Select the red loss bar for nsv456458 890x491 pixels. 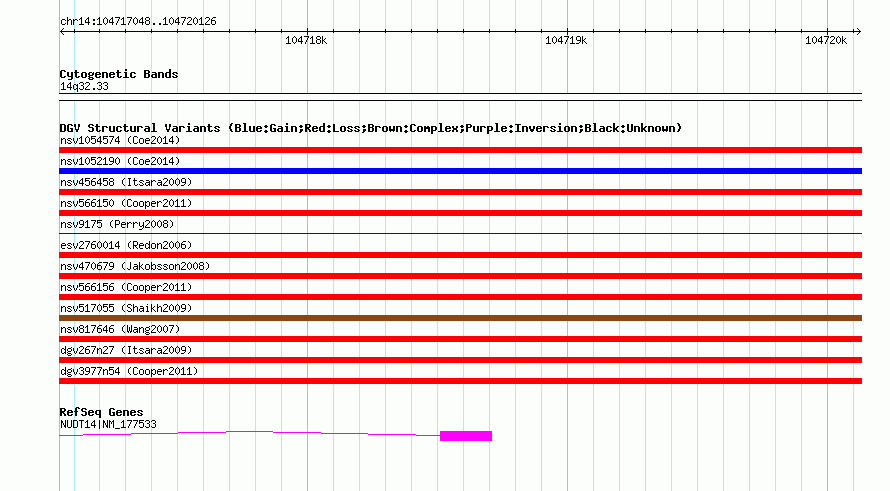point(460,192)
